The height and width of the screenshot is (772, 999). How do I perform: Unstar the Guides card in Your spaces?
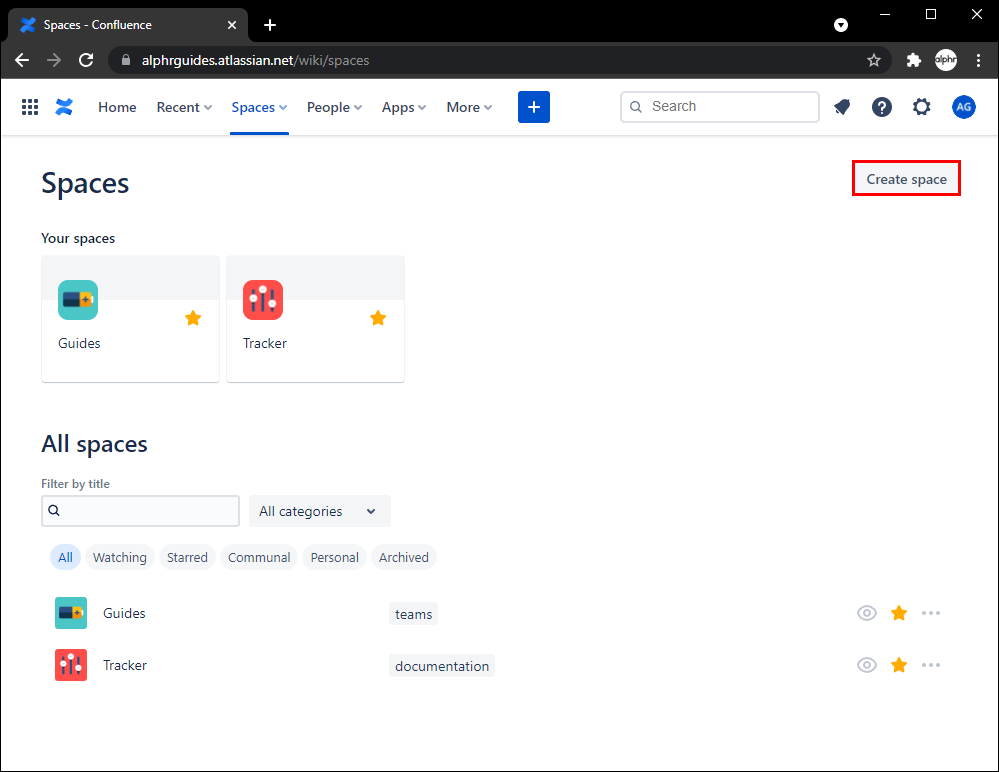(193, 318)
